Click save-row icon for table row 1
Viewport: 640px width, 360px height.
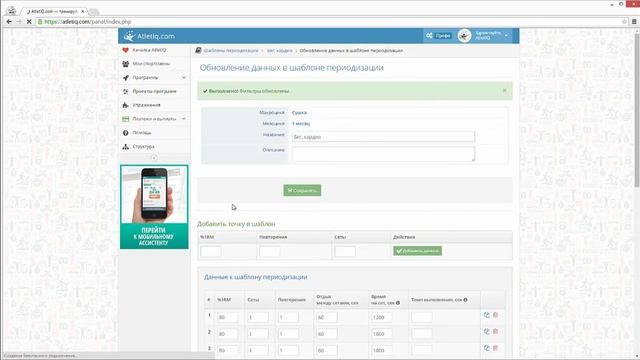[487, 315]
